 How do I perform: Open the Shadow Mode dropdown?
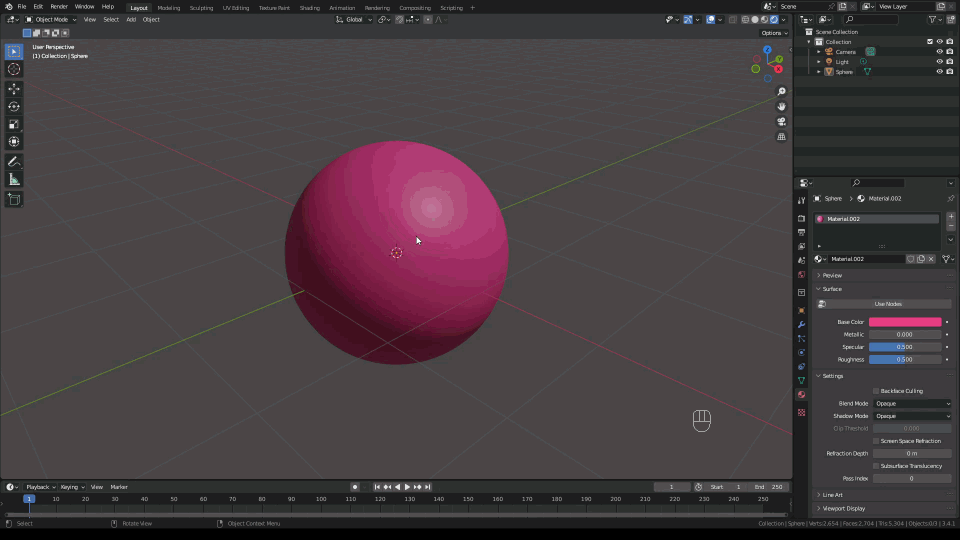(912, 416)
